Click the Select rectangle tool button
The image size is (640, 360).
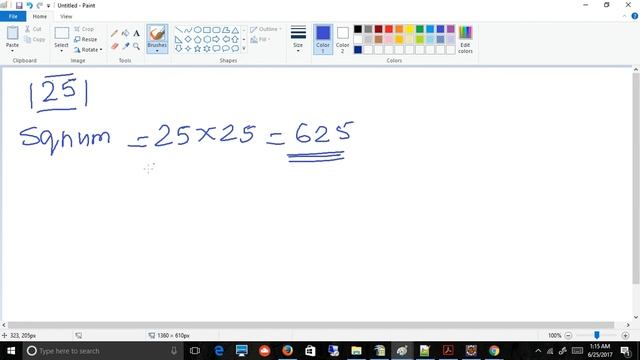(x=62, y=33)
